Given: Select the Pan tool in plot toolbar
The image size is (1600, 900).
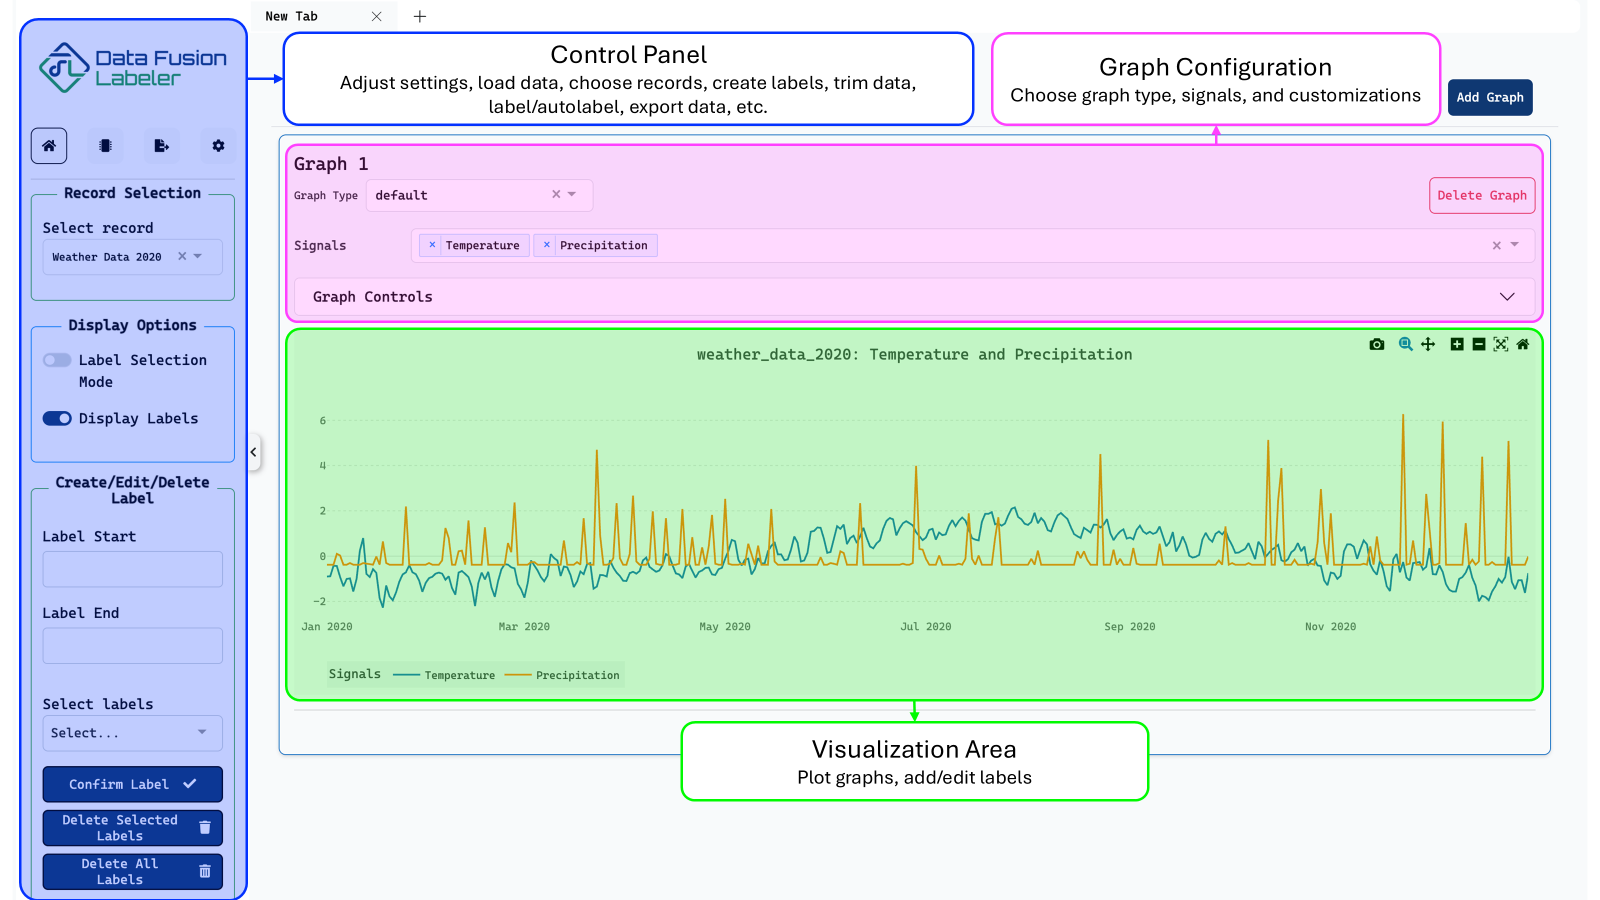Looking at the screenshot, I should (1428, 344).
